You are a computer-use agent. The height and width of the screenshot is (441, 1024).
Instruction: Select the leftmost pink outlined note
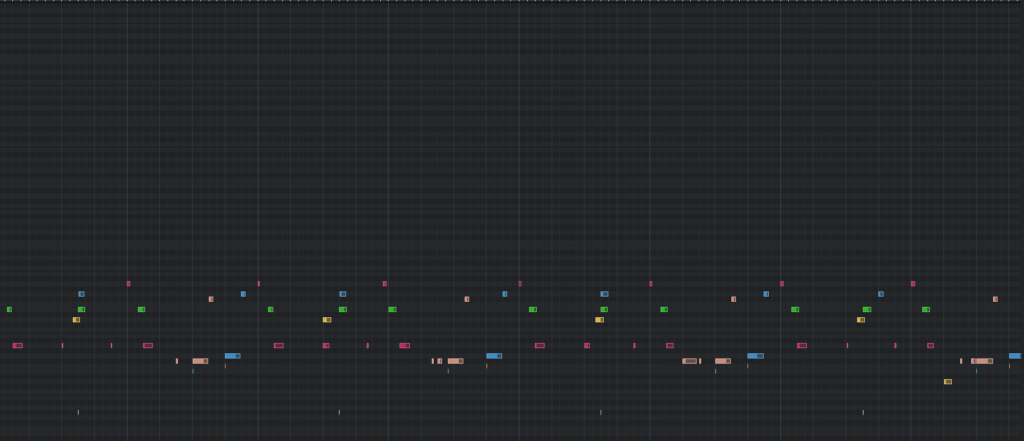pos(18,345)
